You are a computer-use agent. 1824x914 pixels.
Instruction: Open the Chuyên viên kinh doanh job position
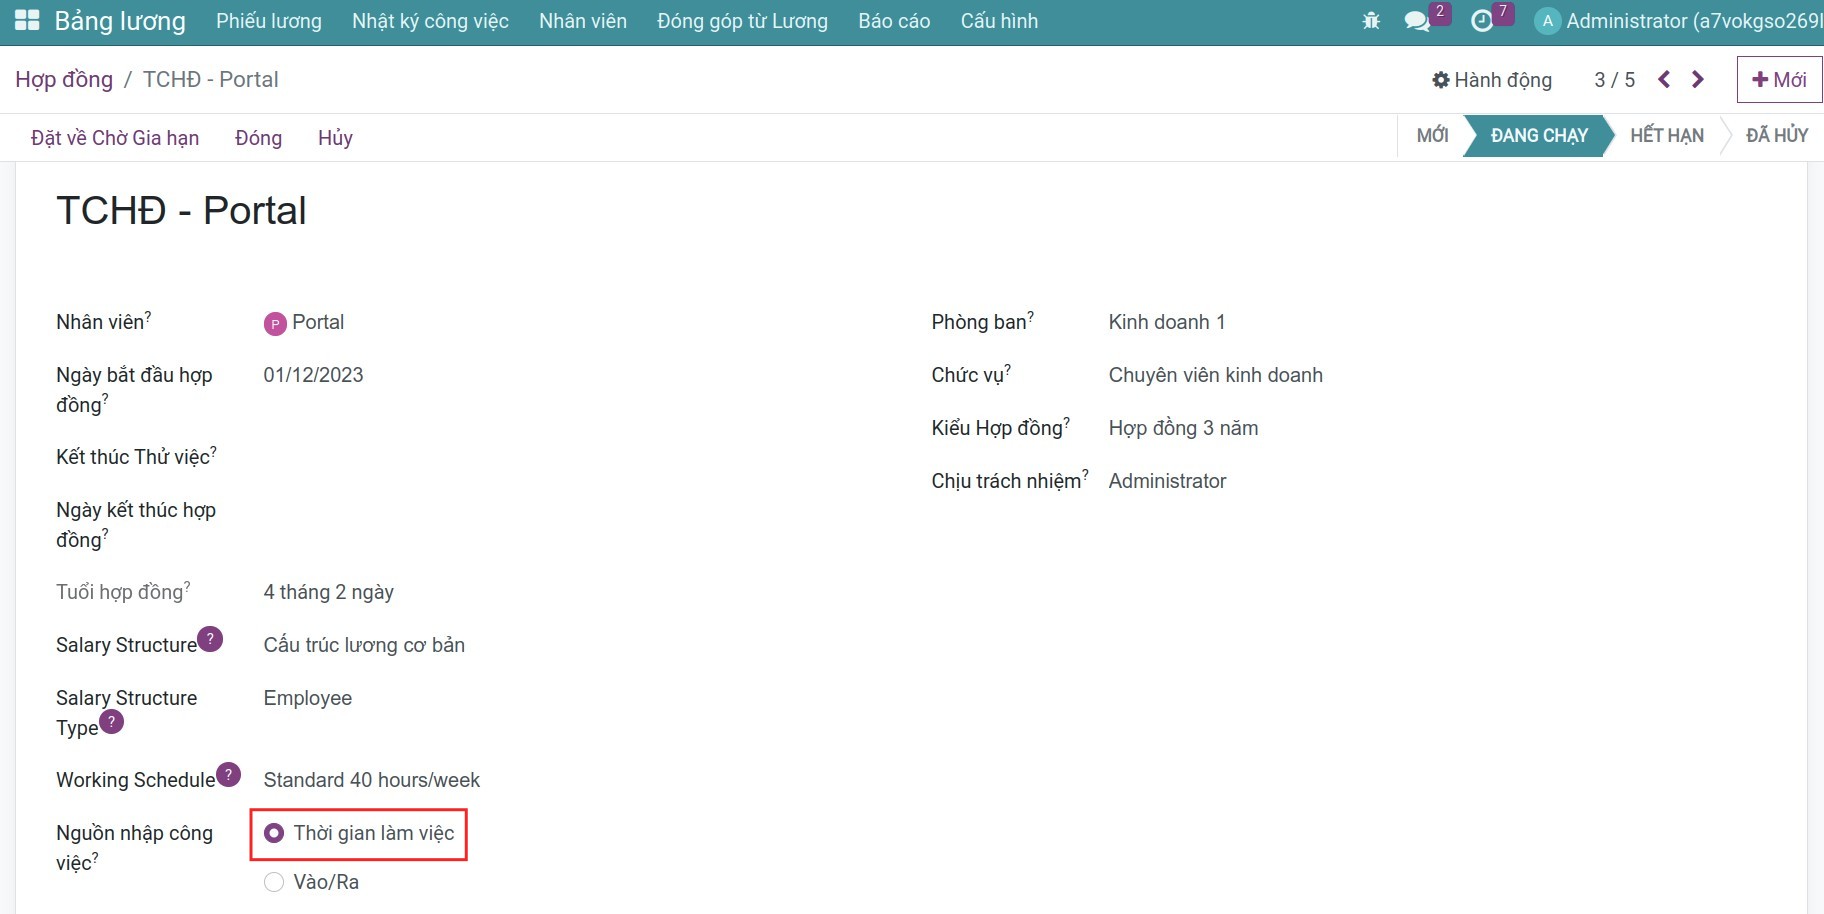1215,375
